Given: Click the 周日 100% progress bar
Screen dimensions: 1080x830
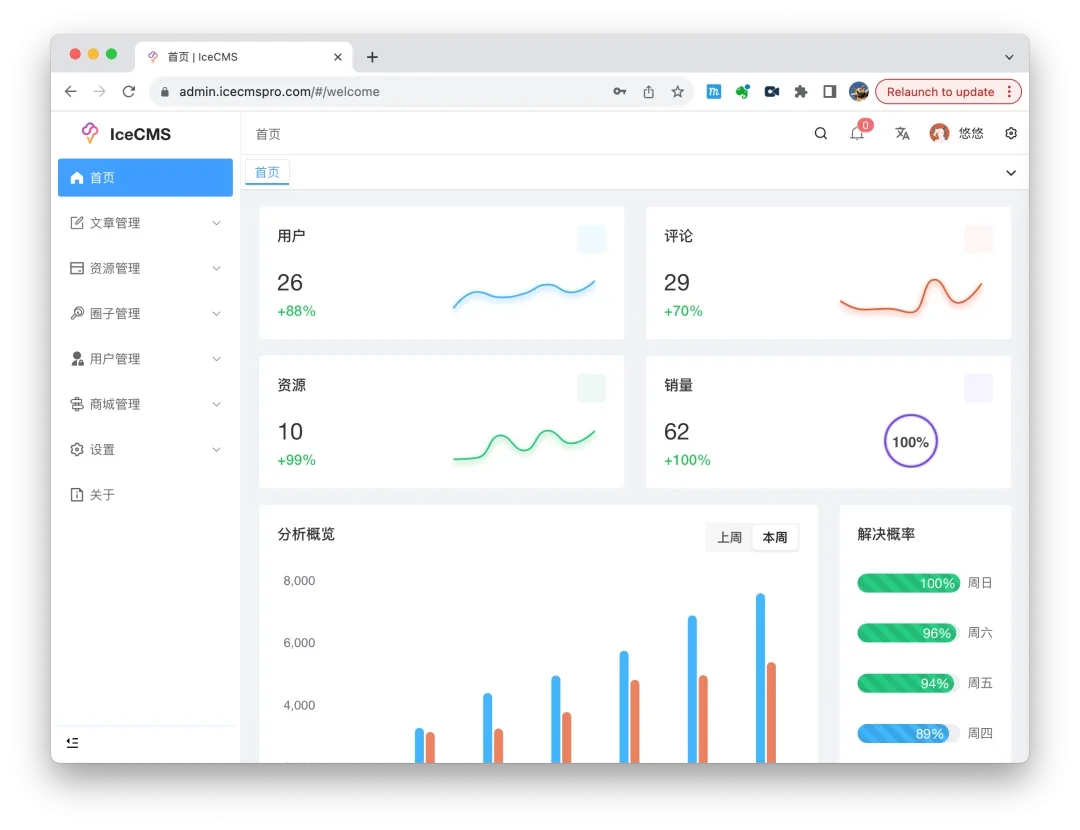Looking at the screenshot, I should [907, 582].
